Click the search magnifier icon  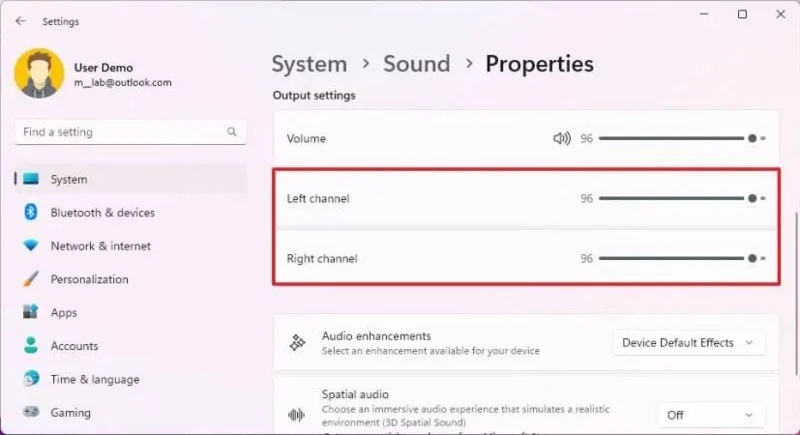tap(232, 132)
